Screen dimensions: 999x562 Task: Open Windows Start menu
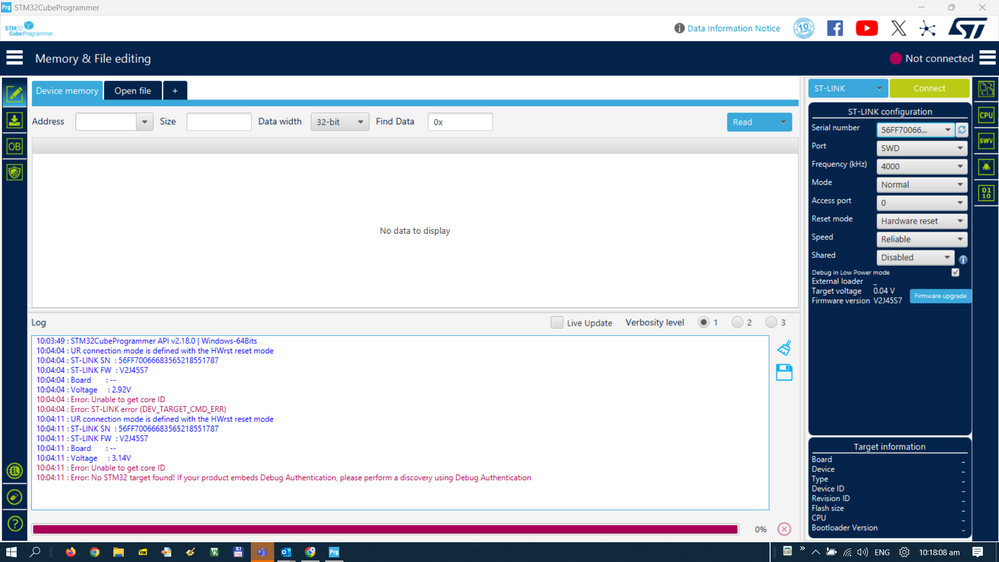click(x=11, y=552)
